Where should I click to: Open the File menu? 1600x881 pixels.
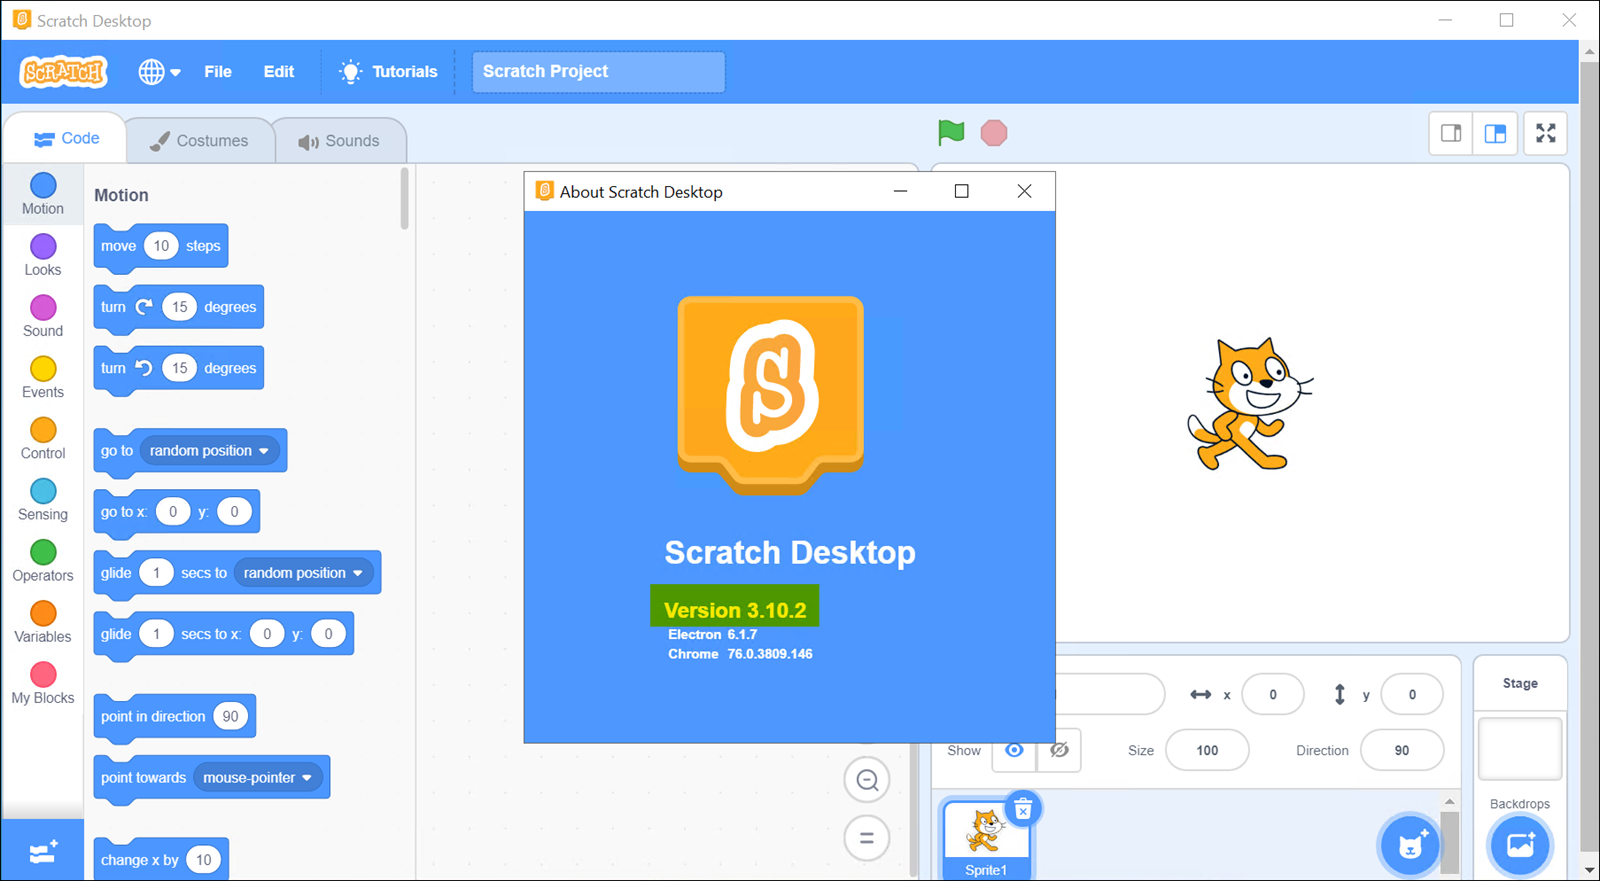click(x=218, y=72)
